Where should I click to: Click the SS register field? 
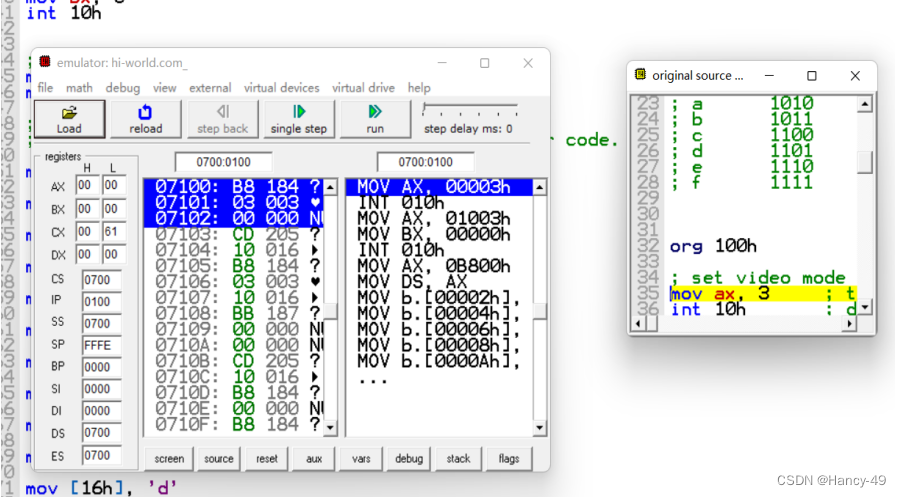pos(102,323)
